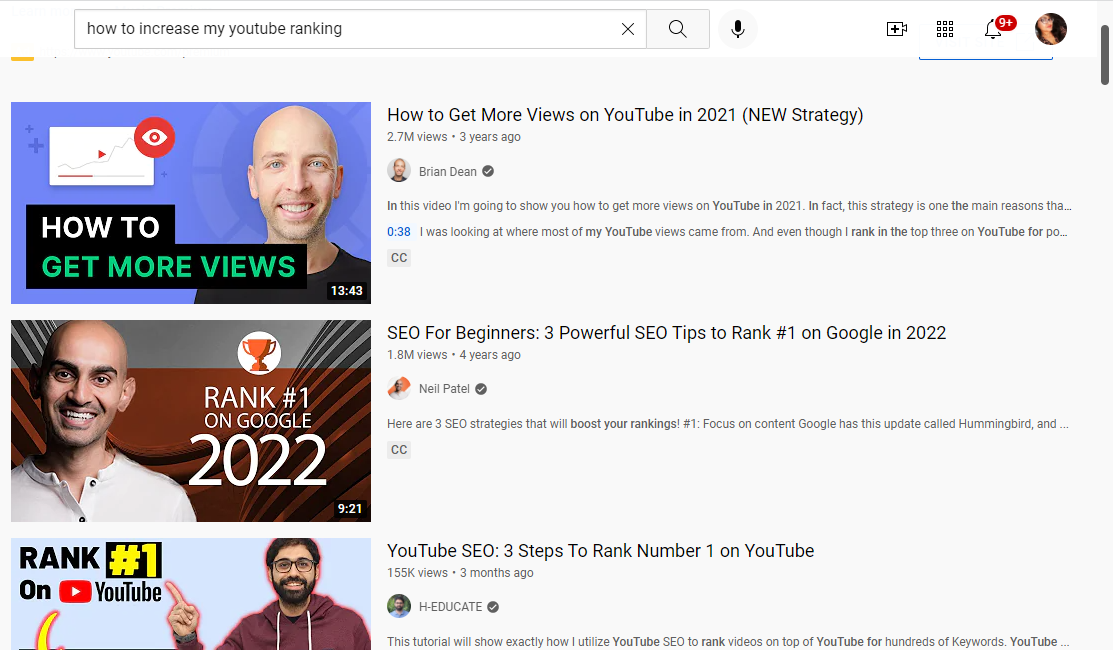1113x650 pixels.
Task: Start voice search with the microphone icon
Action: point(738,29)
